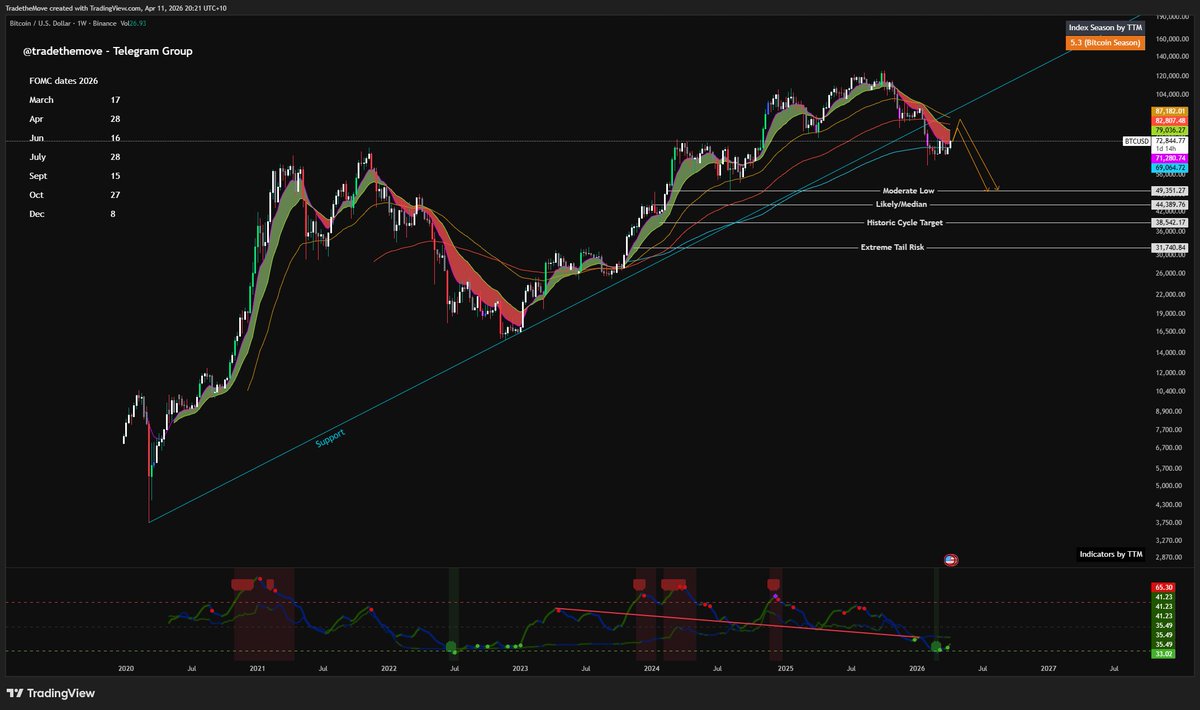Click the July row in FOMC dates
1200x710 pixels.
(75, 157)
